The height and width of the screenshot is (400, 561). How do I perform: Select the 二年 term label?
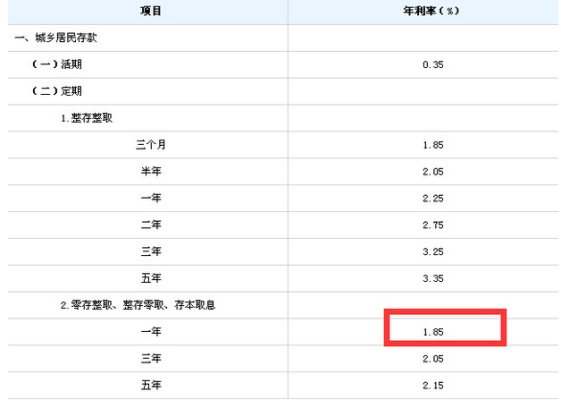151,225
